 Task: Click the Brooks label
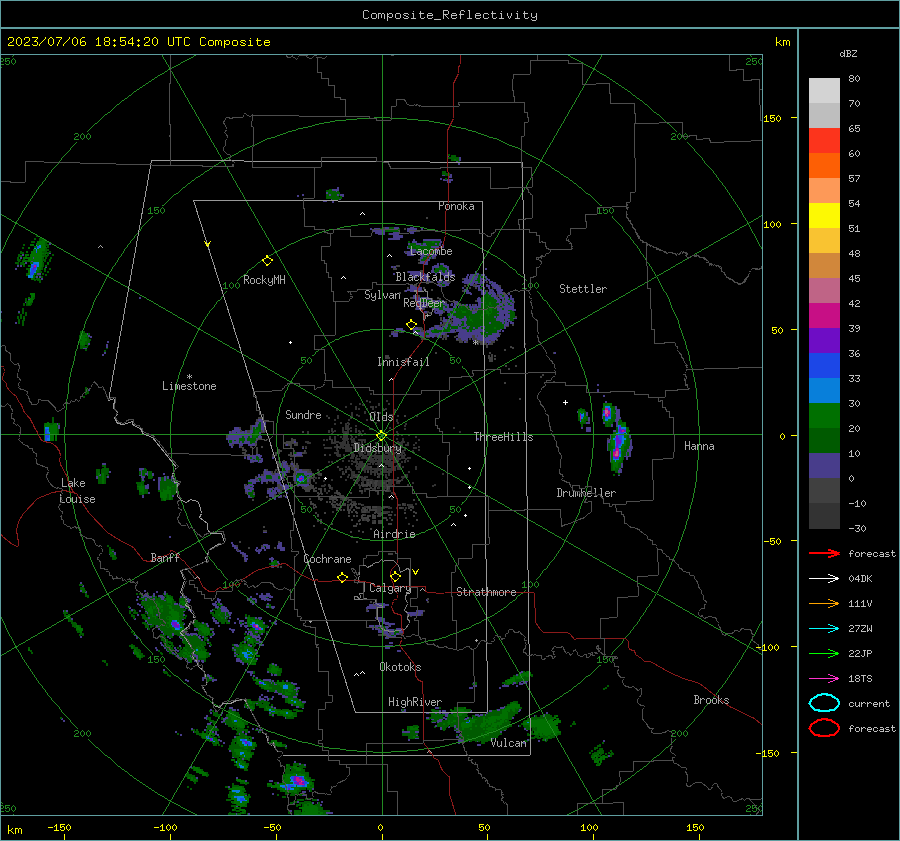711,700
